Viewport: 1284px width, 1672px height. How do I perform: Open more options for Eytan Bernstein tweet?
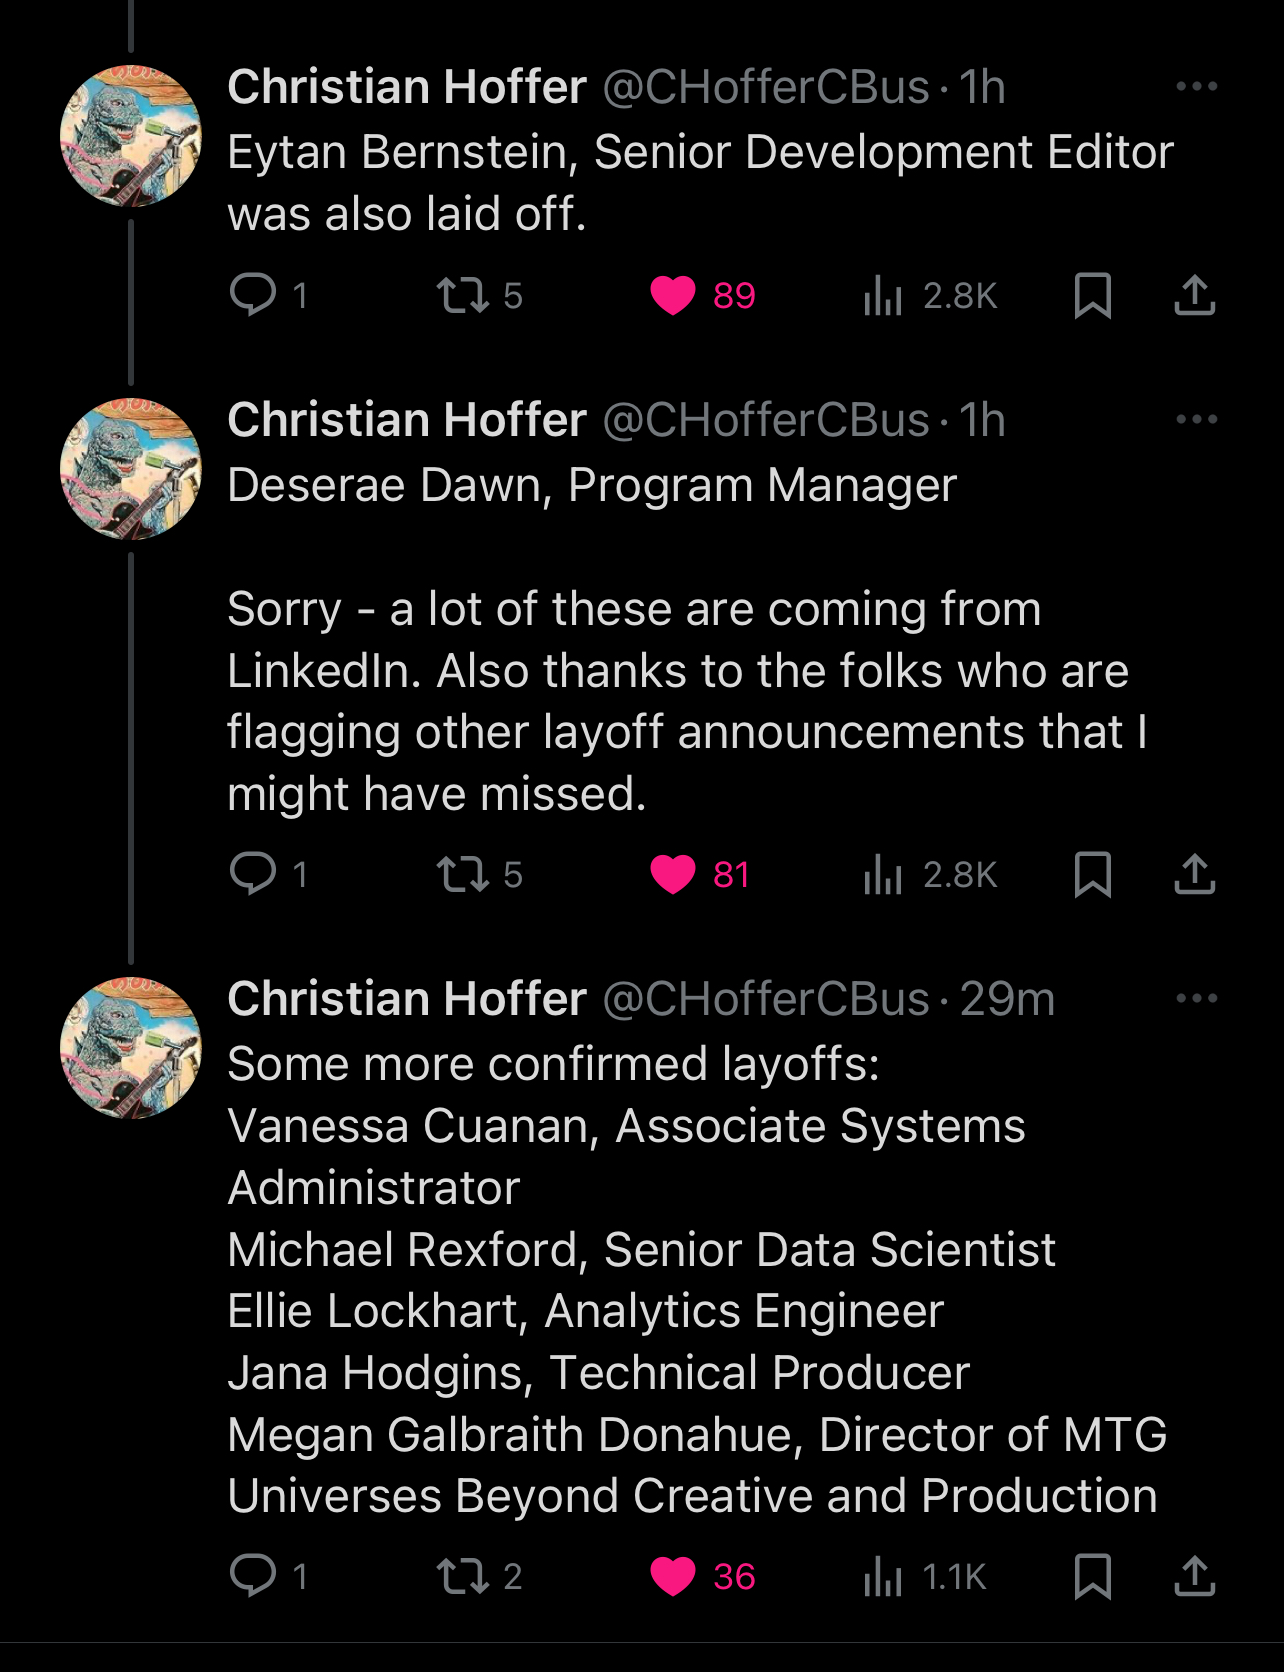tap(1196, 87)
